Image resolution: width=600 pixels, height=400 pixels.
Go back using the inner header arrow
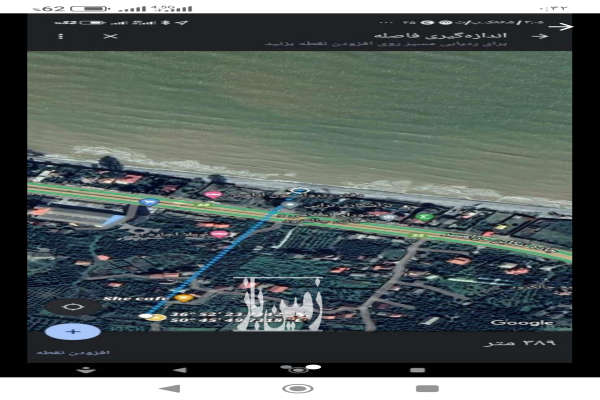tap(540, 36)
